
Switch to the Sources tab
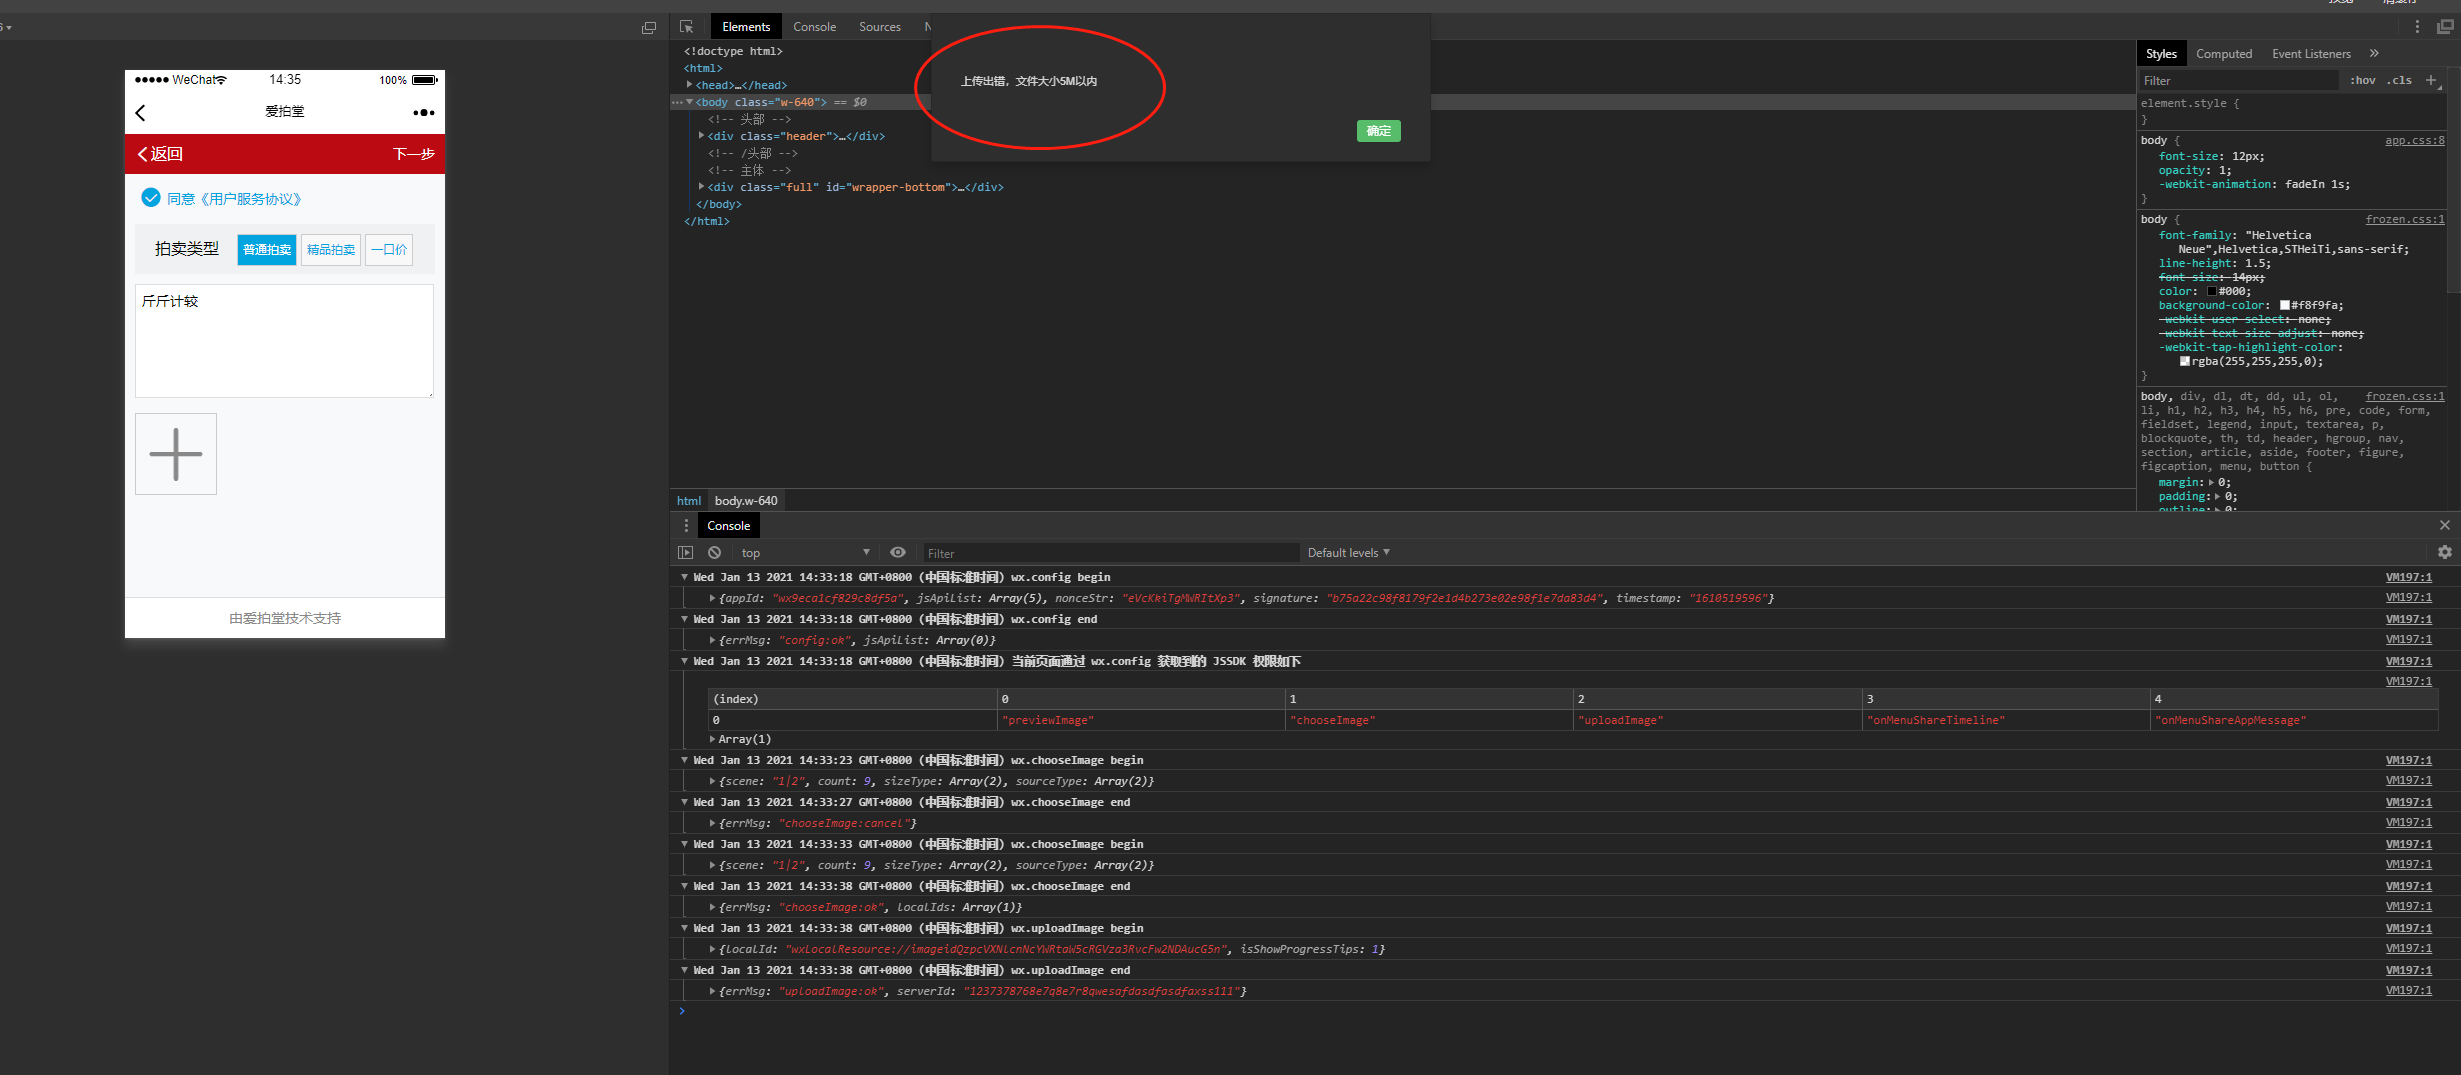pos(880,27)
